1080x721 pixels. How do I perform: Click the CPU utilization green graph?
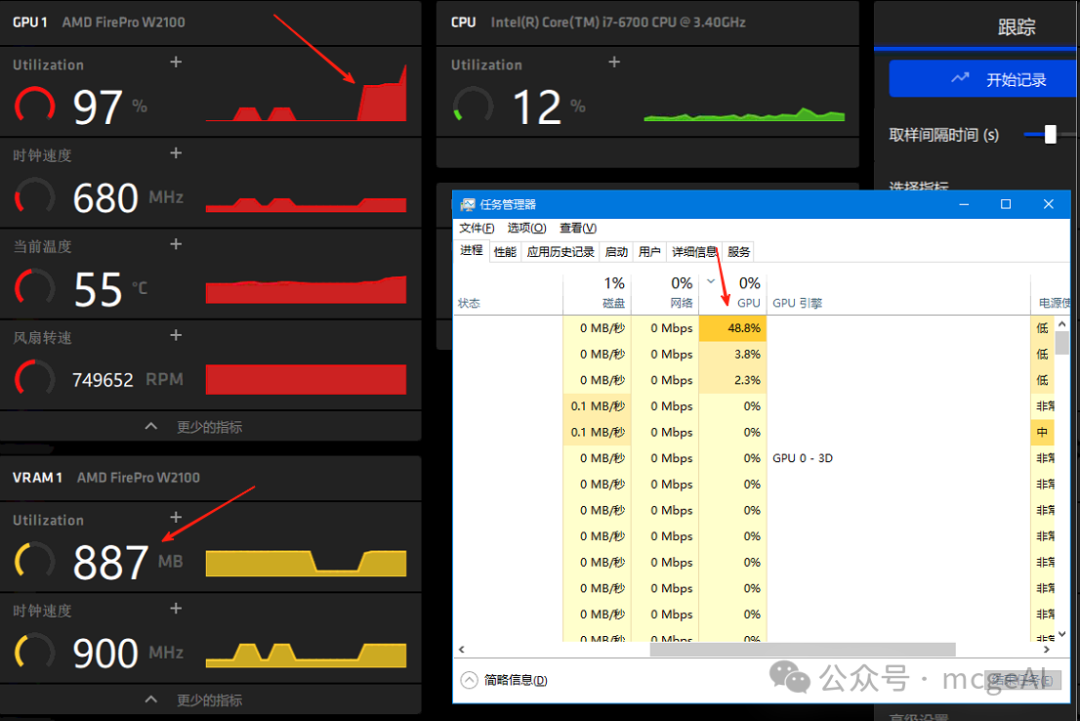pos(744,114)
